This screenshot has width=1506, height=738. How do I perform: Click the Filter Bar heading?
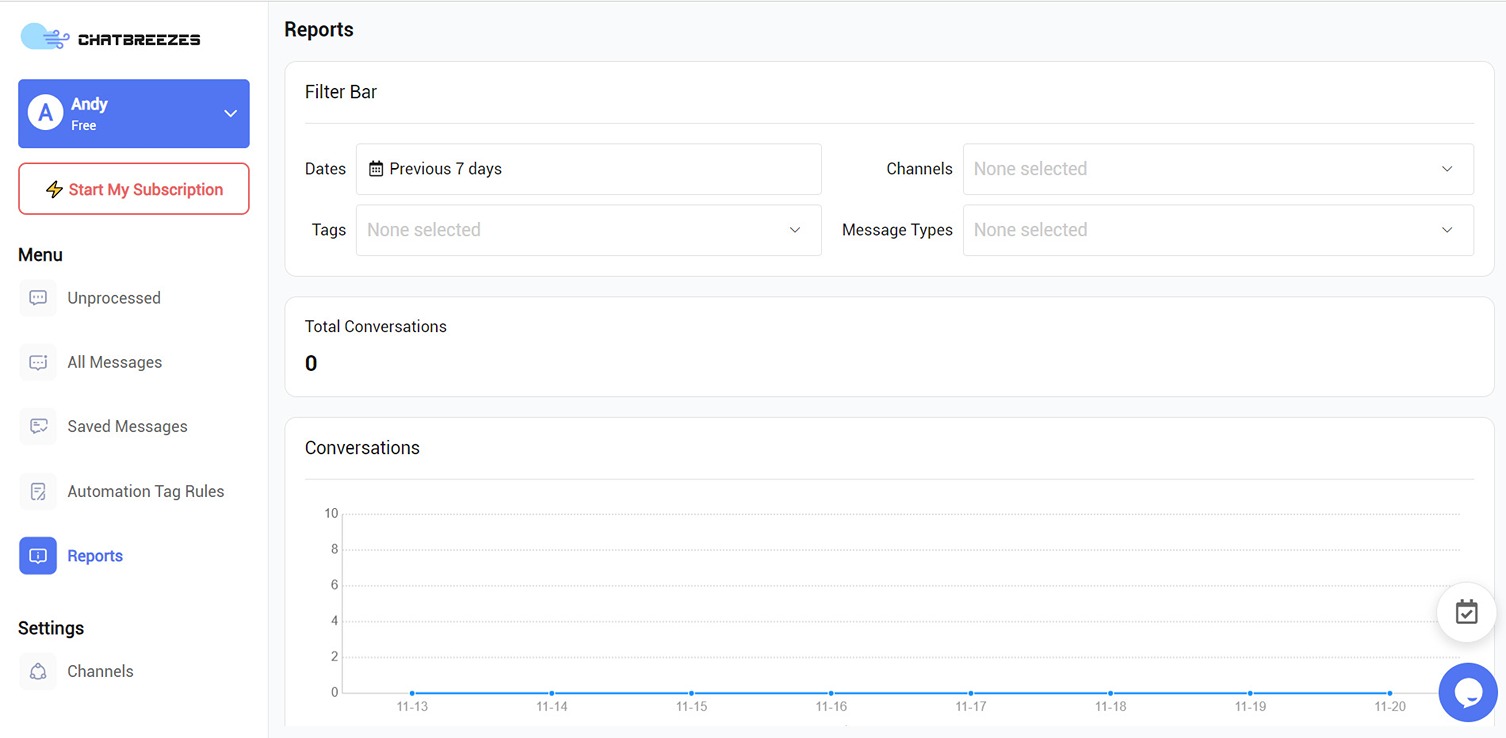(341, 92)
